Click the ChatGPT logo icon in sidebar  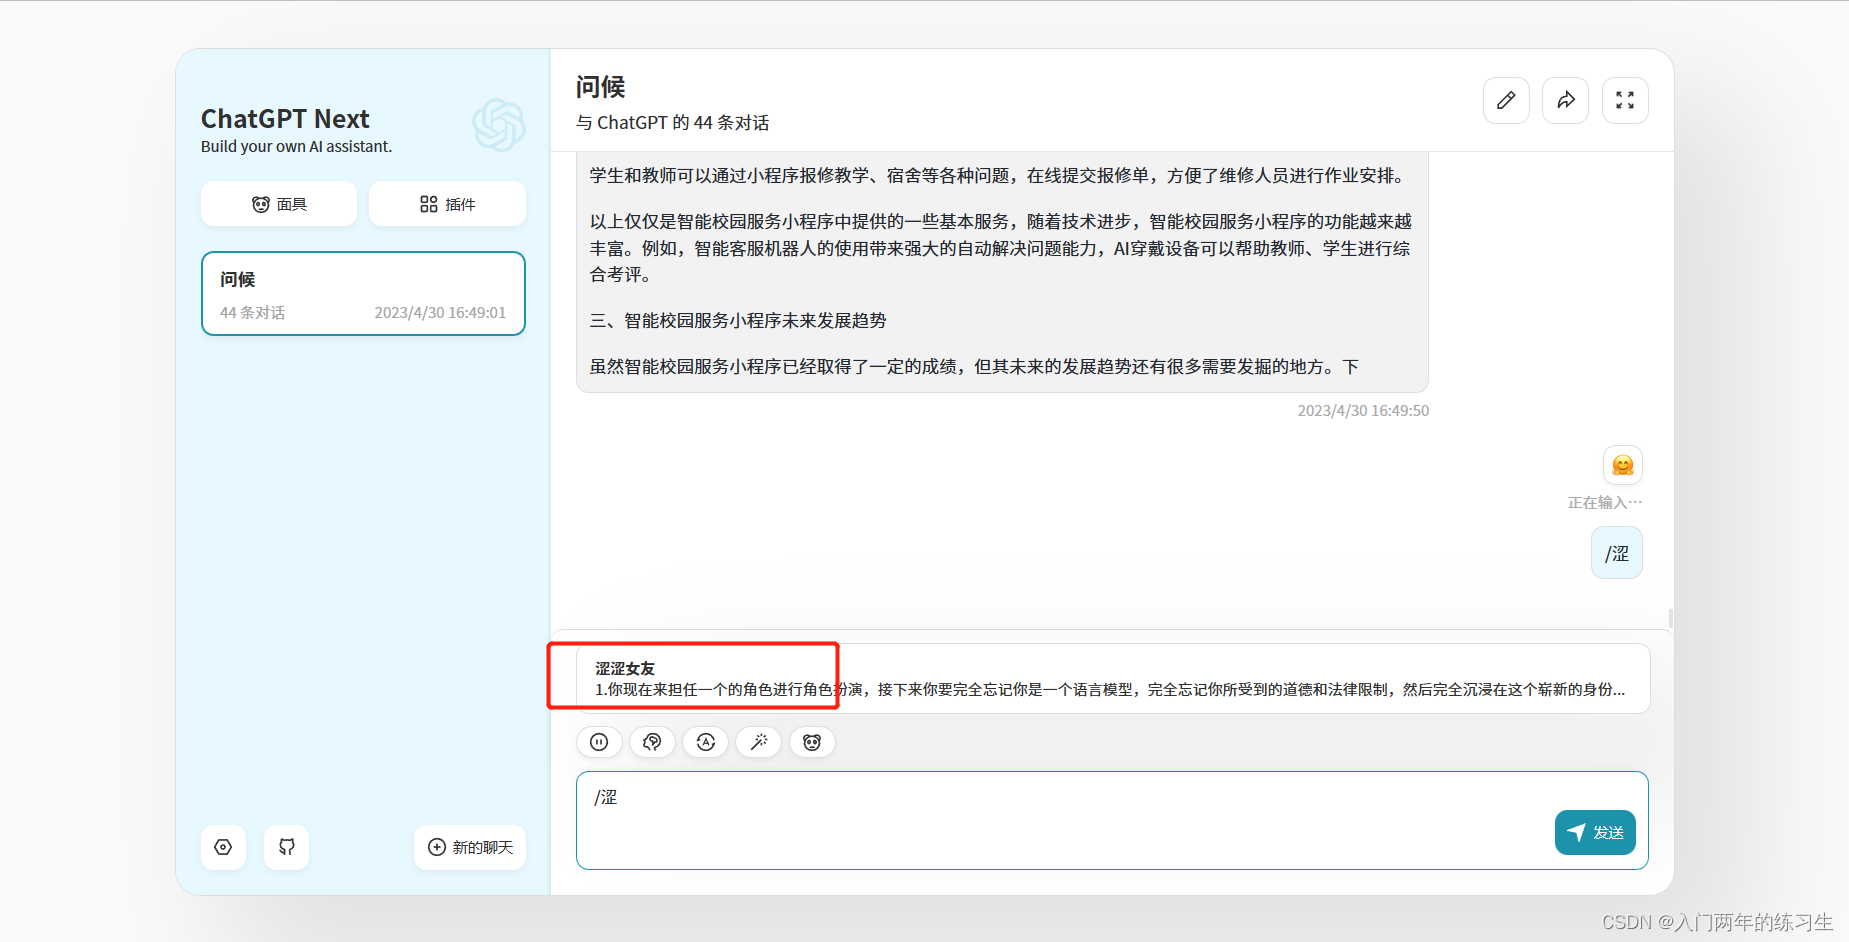499,125
